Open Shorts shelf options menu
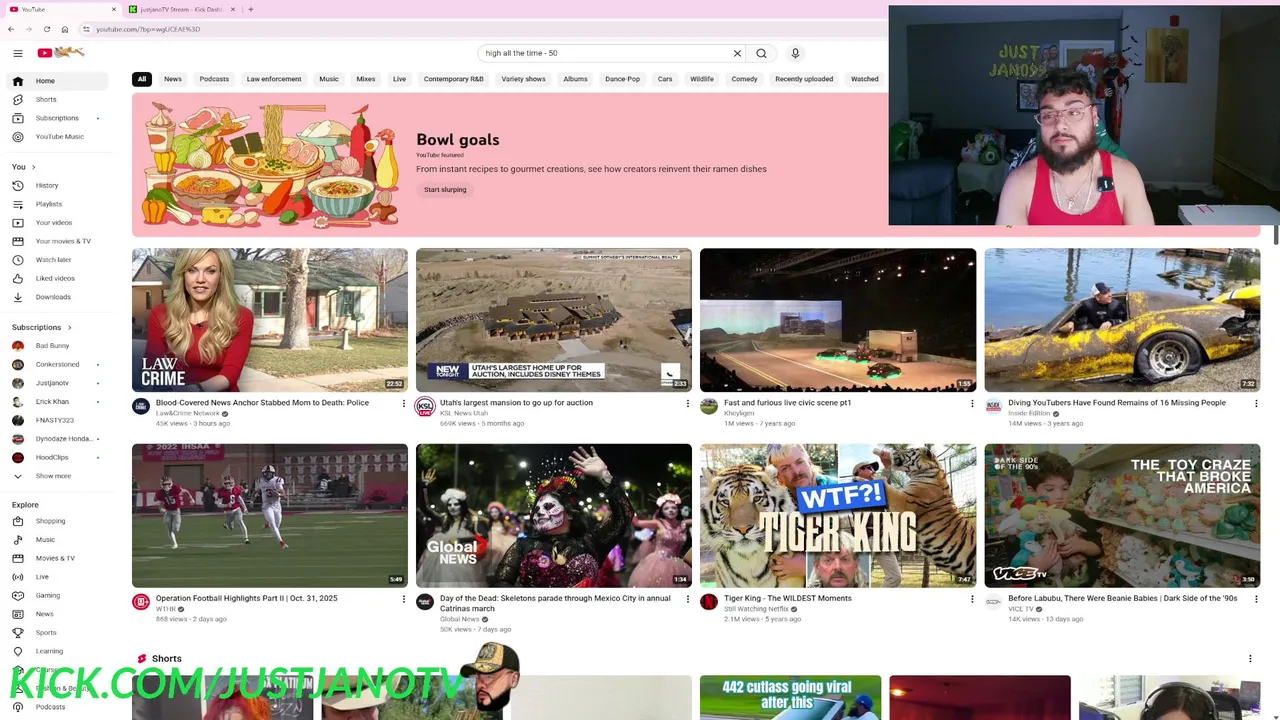This screenshot has height=720, width=1280. point(1250,658)
